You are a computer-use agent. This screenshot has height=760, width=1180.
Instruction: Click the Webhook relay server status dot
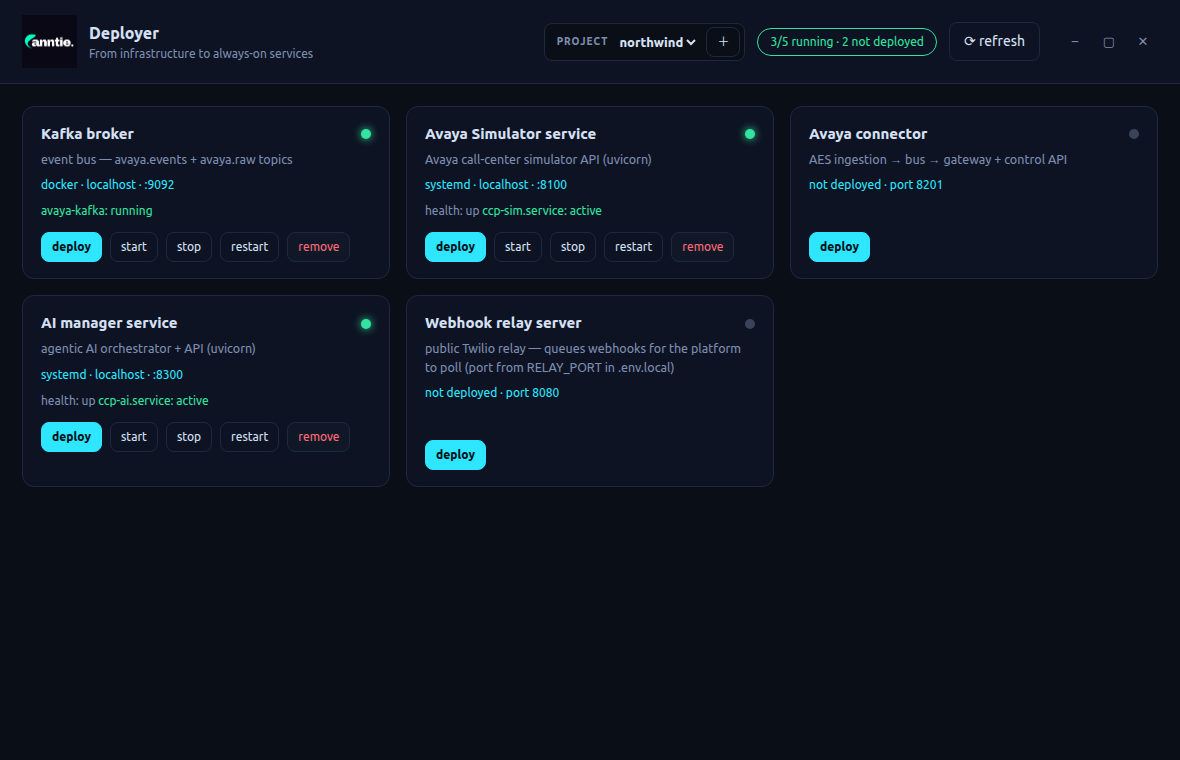[x=750, y=324]
